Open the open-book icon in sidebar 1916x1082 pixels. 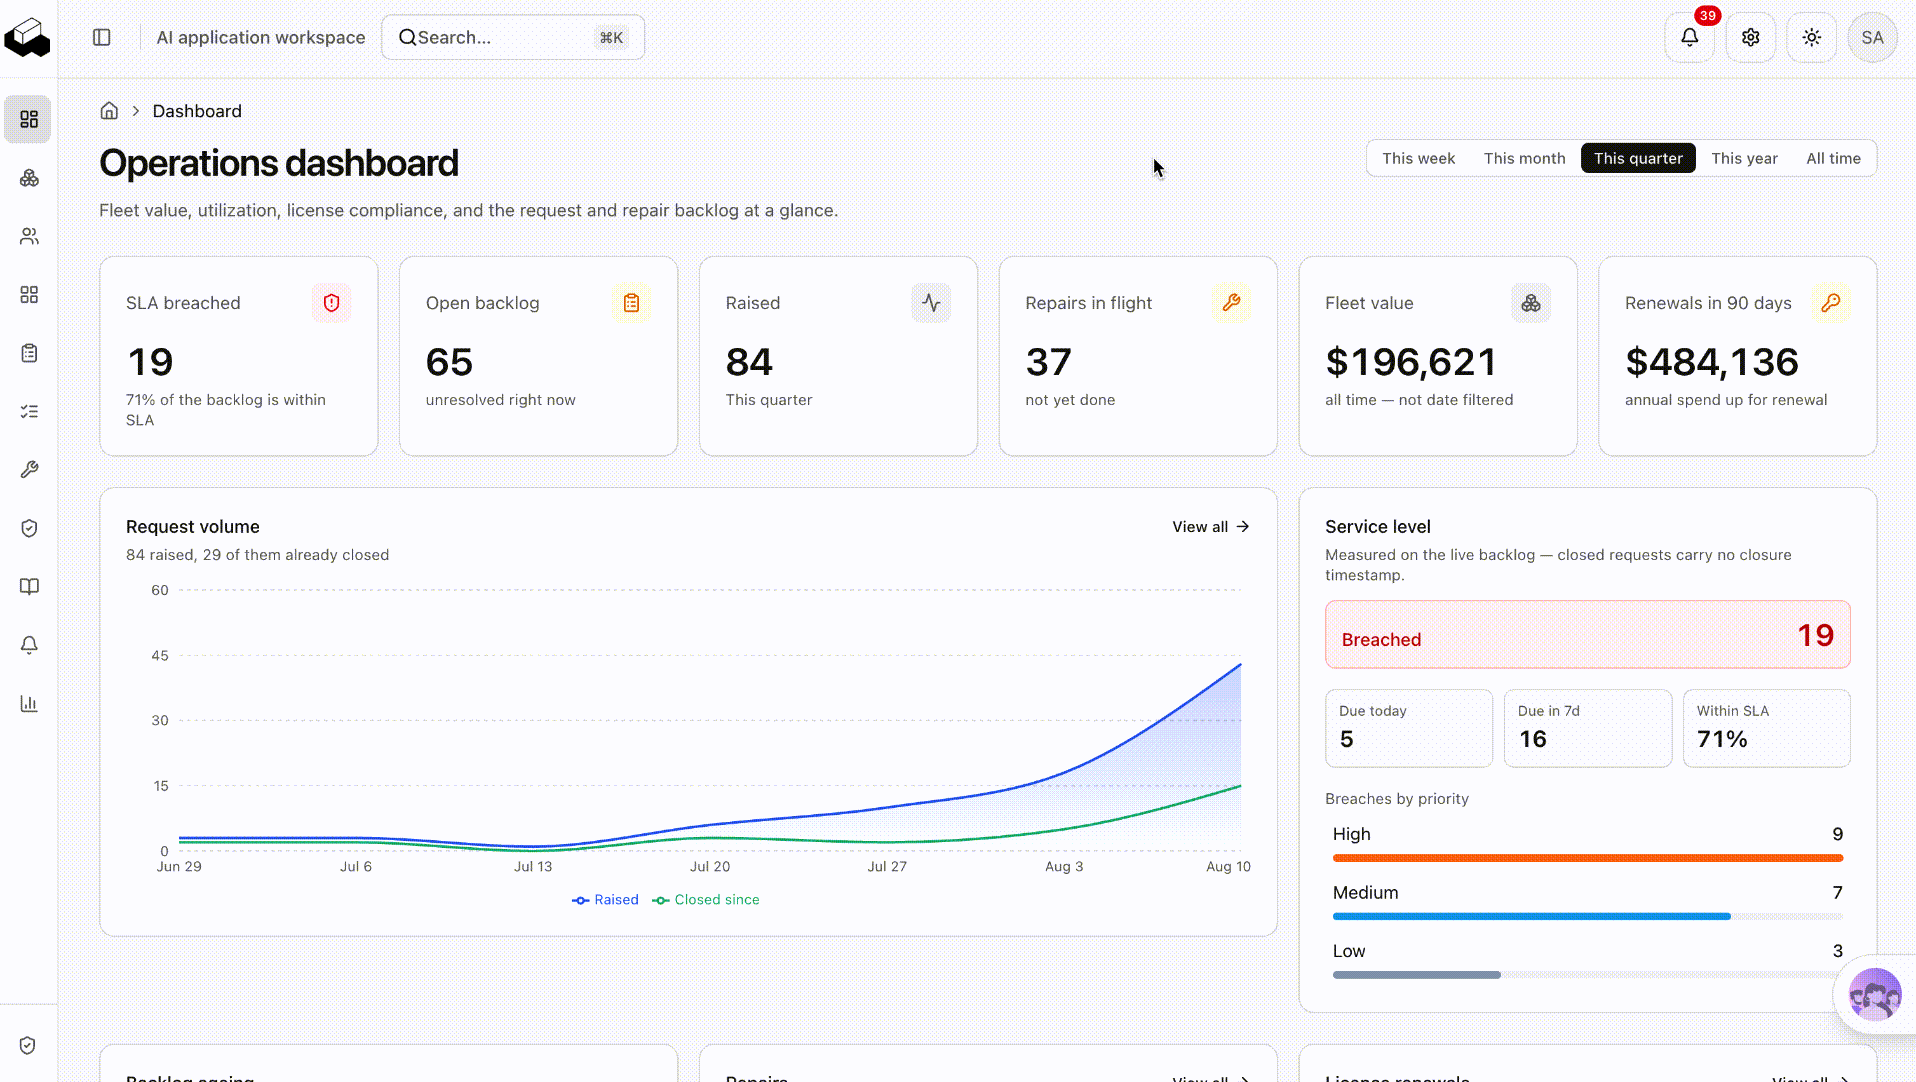29,586
